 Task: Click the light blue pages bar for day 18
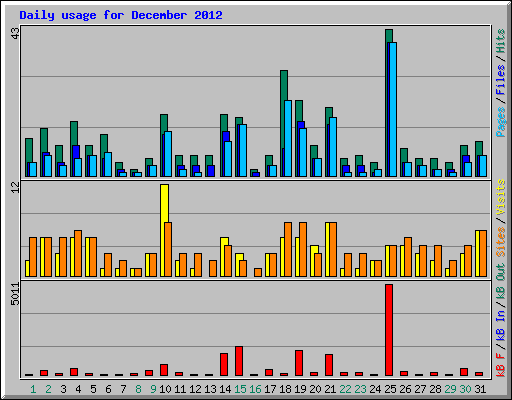[288, 138]
